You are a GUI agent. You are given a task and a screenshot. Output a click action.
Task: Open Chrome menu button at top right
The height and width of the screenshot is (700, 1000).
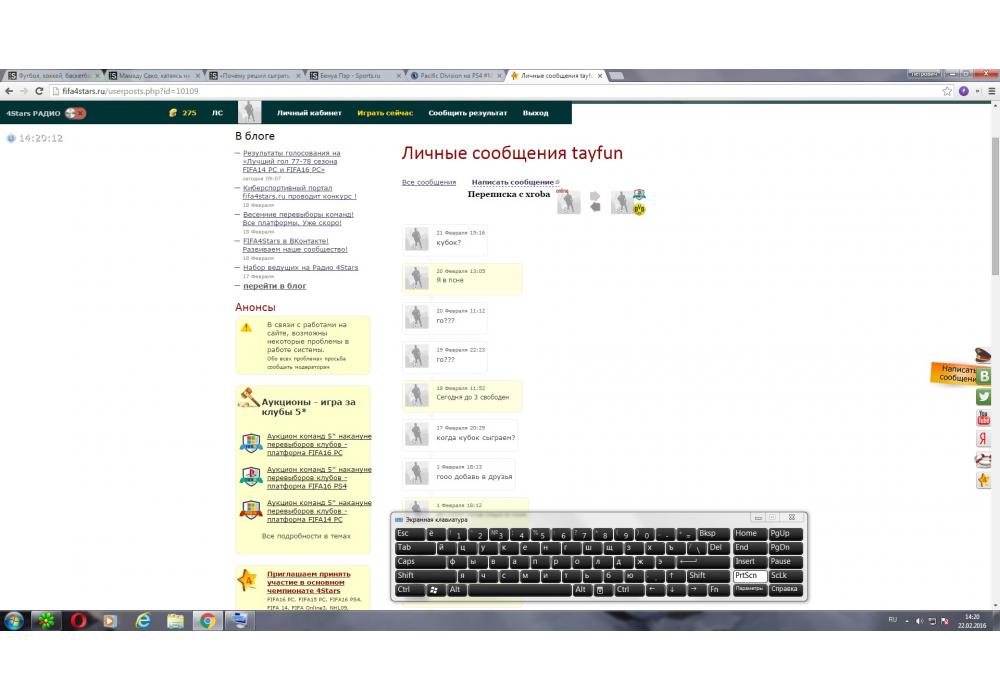coord(986,91)
